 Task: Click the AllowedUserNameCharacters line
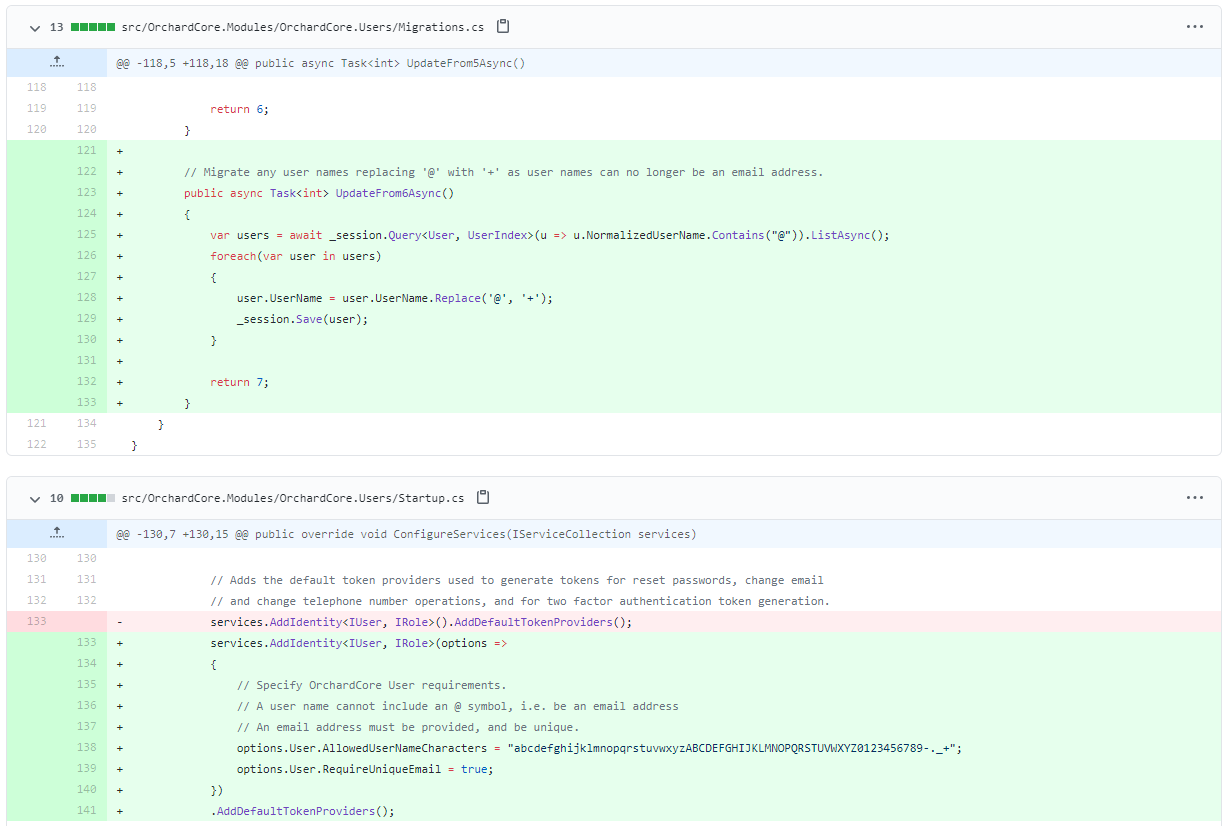pos(599,748)
